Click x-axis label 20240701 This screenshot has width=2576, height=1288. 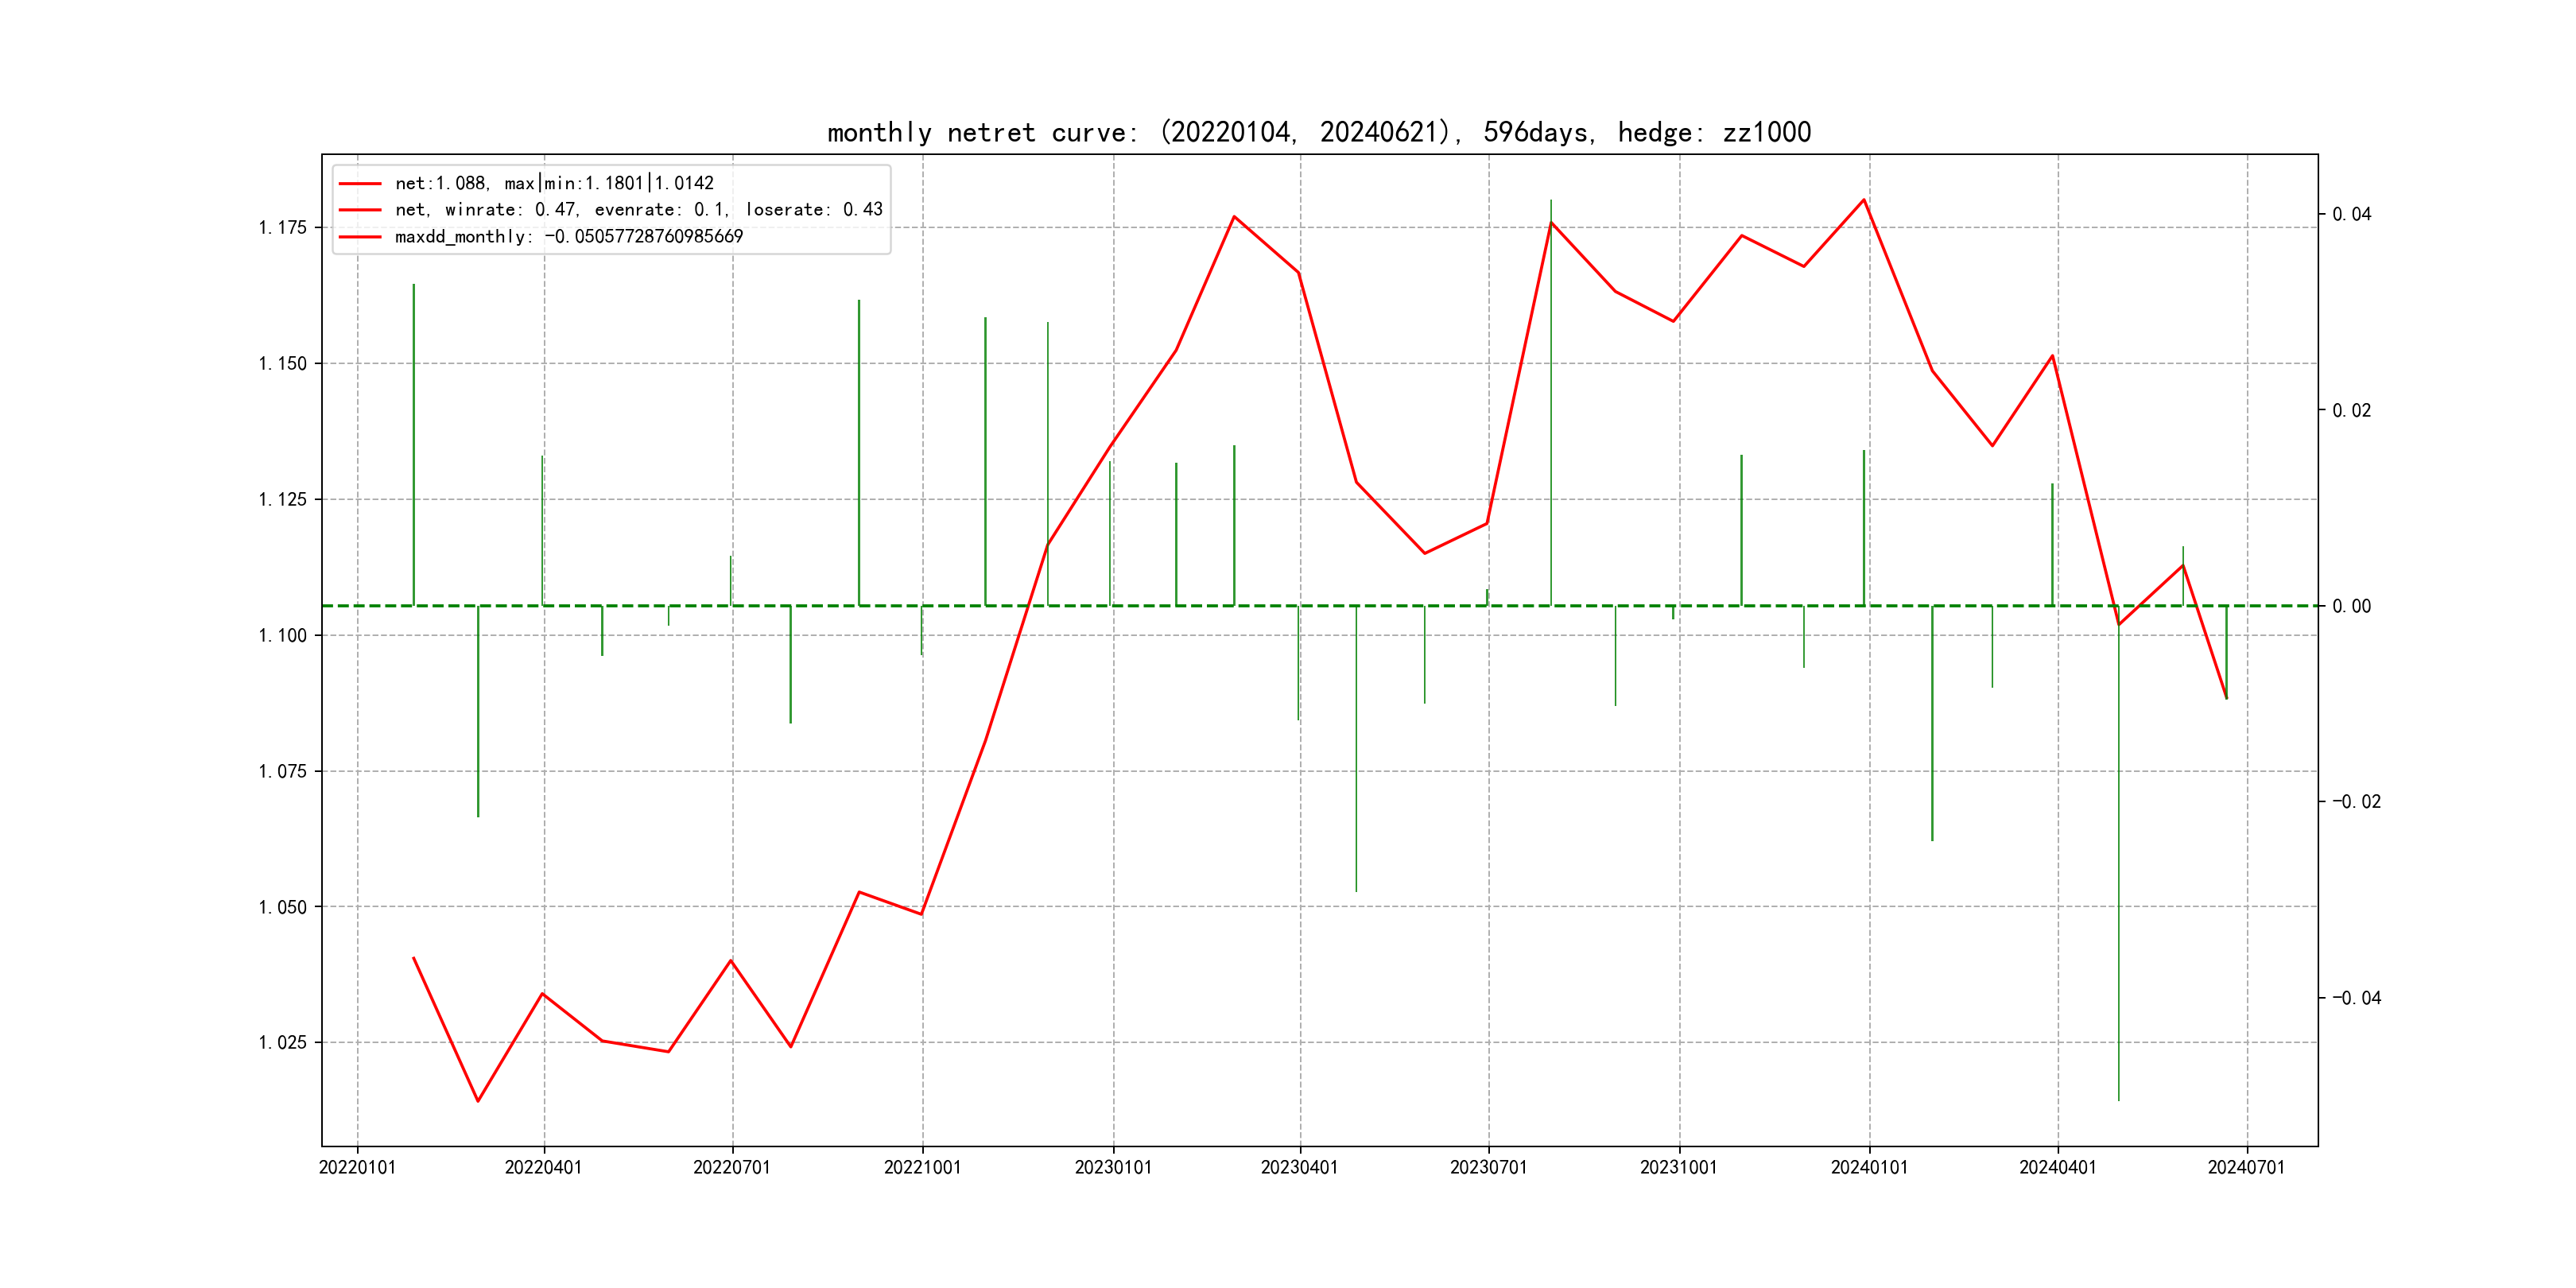tap(2246, 1168)
